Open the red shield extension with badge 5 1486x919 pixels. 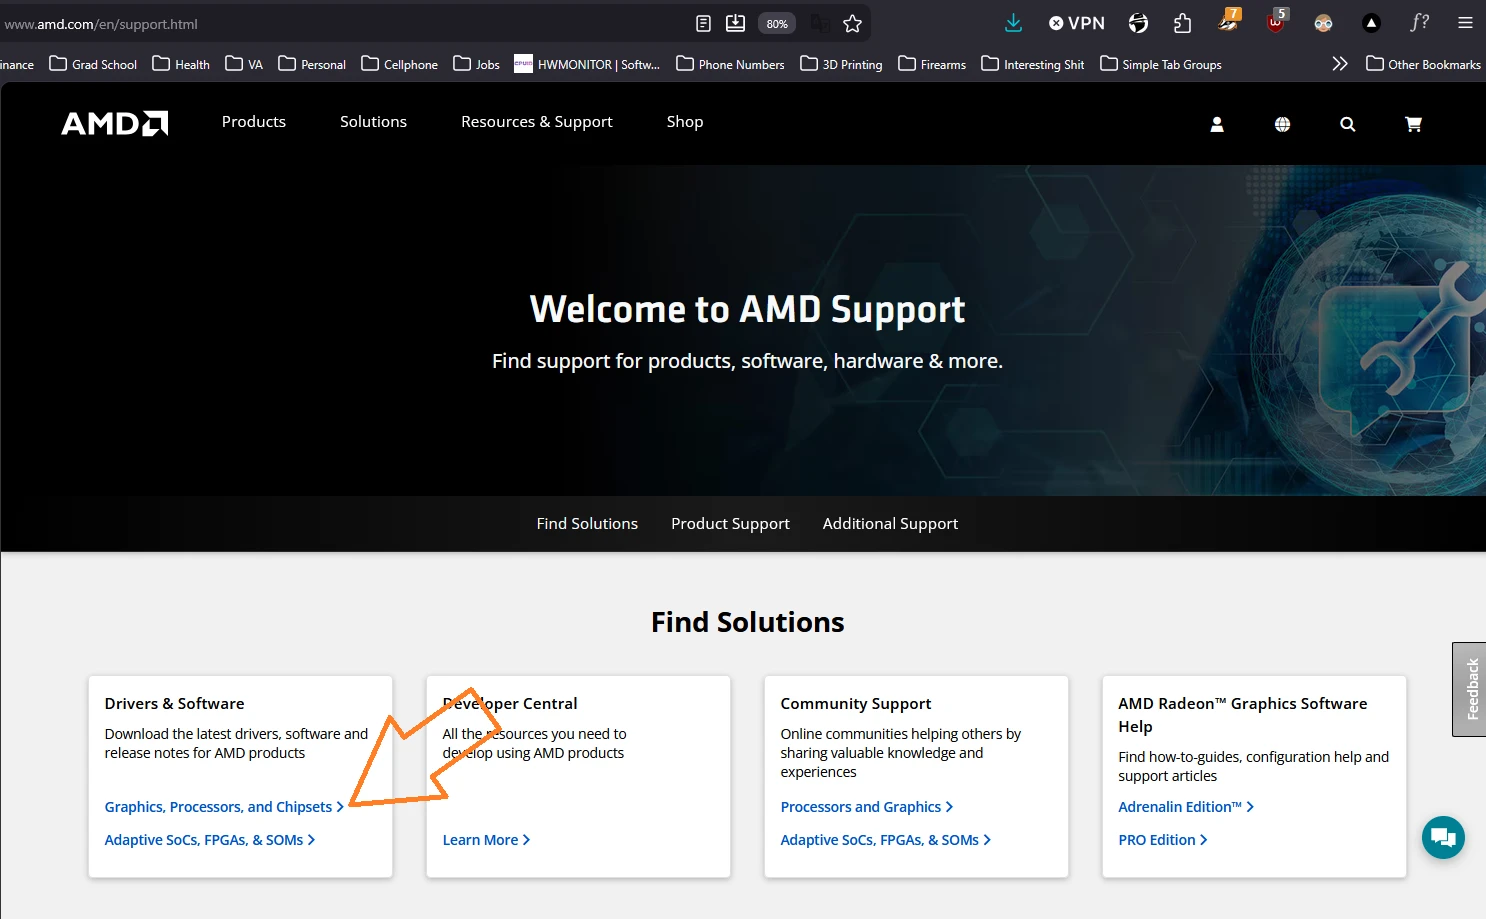coord(1276,21)
